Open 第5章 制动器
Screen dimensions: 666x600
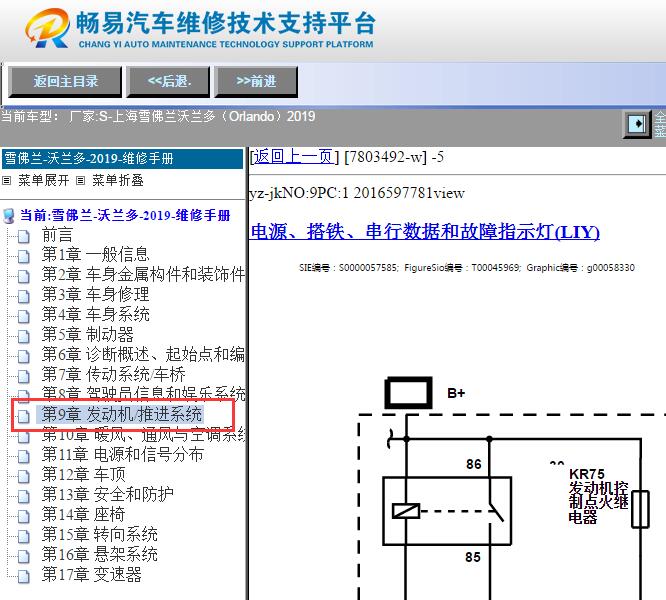pos(87,334)
